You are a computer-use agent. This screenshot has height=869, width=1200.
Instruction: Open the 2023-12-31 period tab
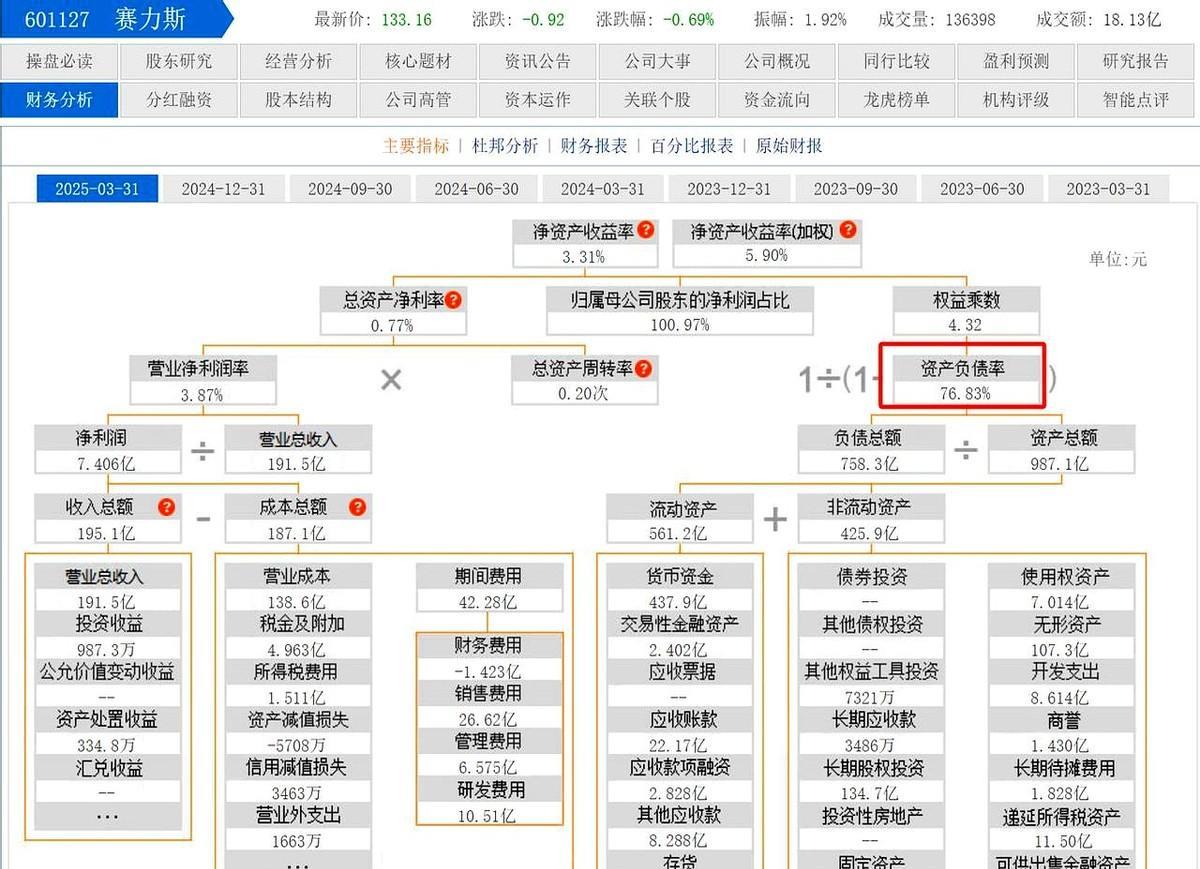(x=730, y=189)
